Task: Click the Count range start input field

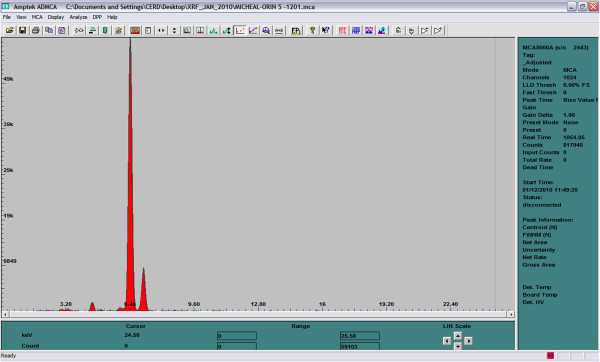Action: click(237, 346)
